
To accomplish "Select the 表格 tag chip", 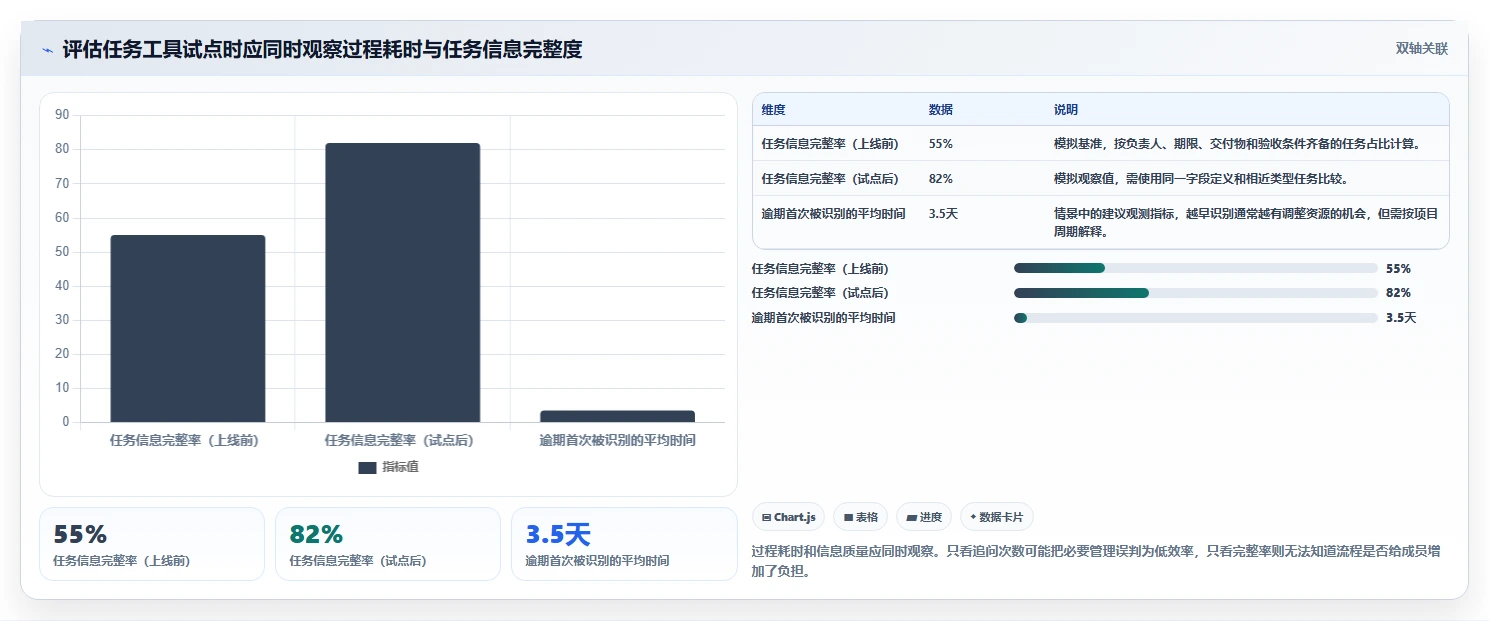I will pyautogui.click(x=860, y=517).
